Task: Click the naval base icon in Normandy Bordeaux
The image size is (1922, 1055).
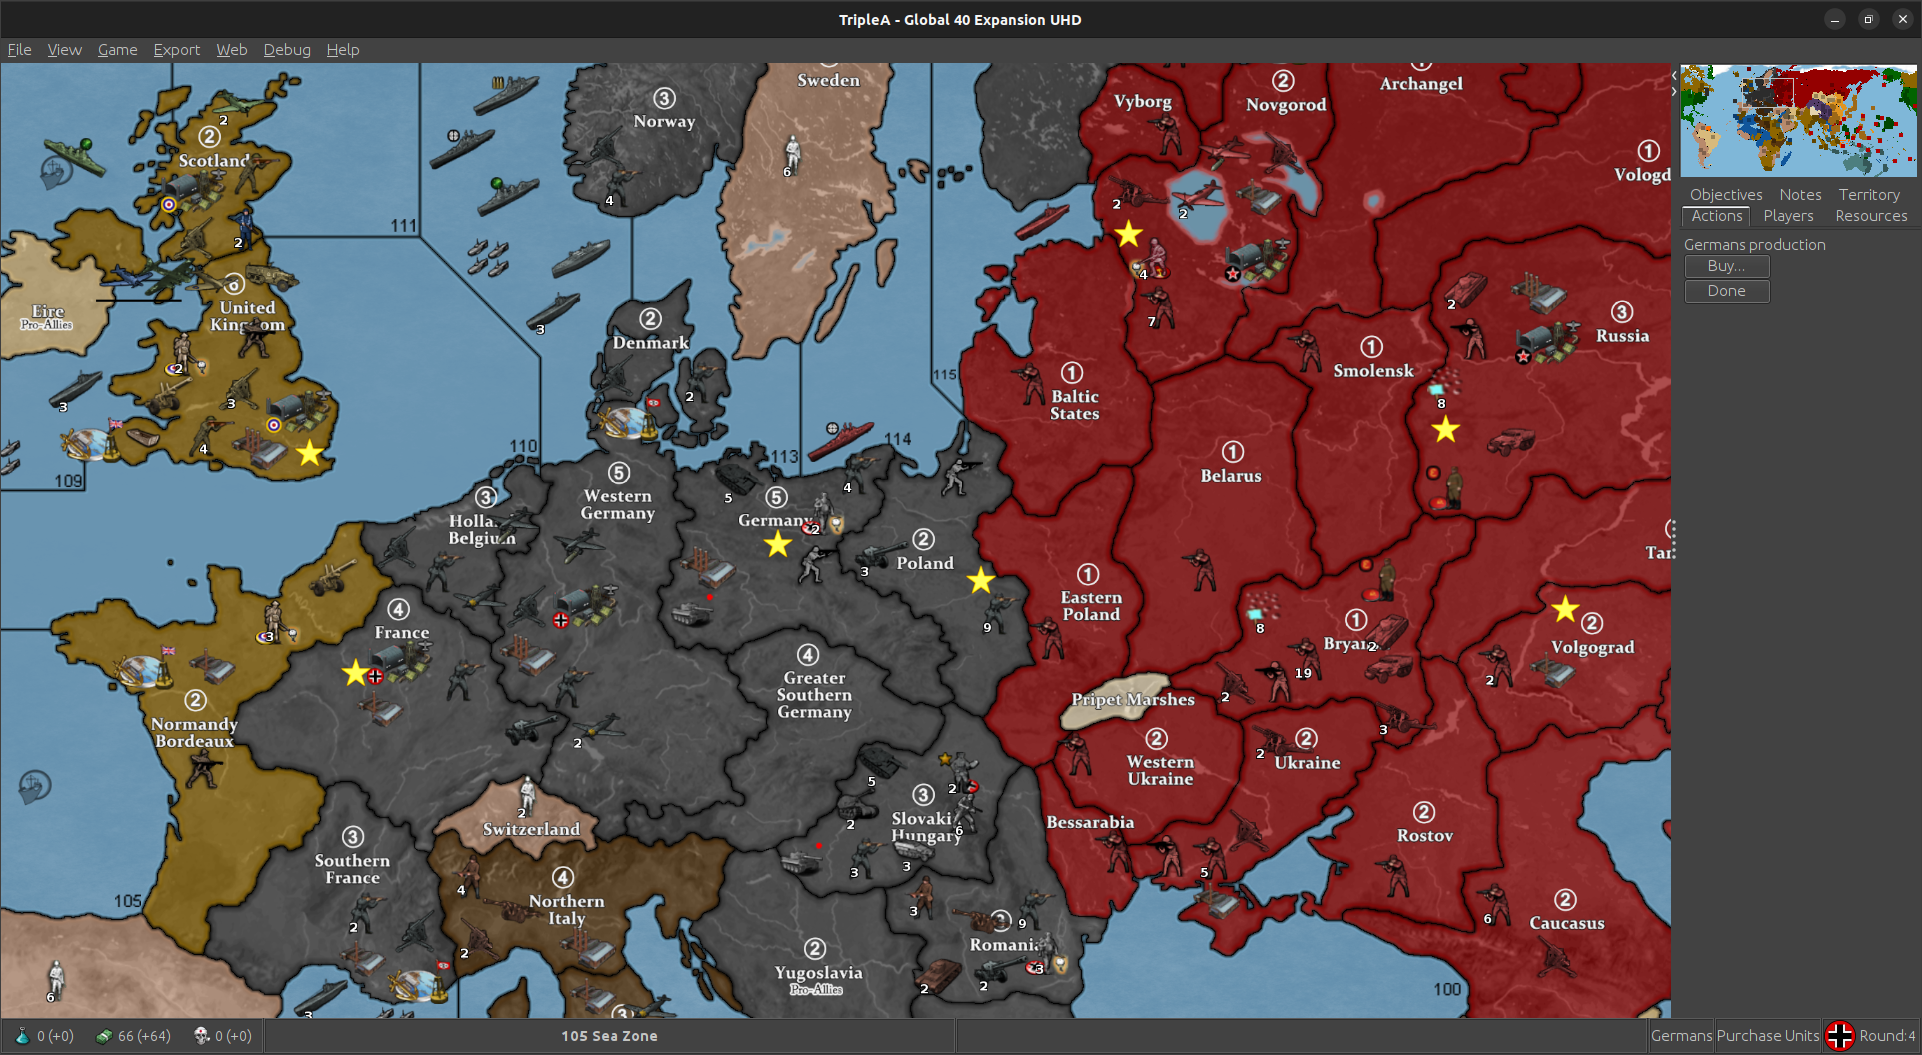Action: pyautogui.click(x=142, y=671)
